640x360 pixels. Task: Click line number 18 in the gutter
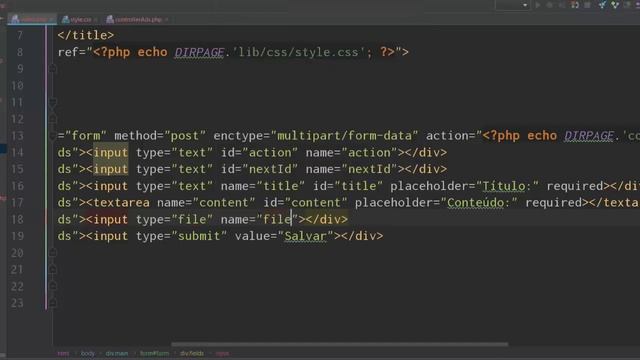pos(17,220)
